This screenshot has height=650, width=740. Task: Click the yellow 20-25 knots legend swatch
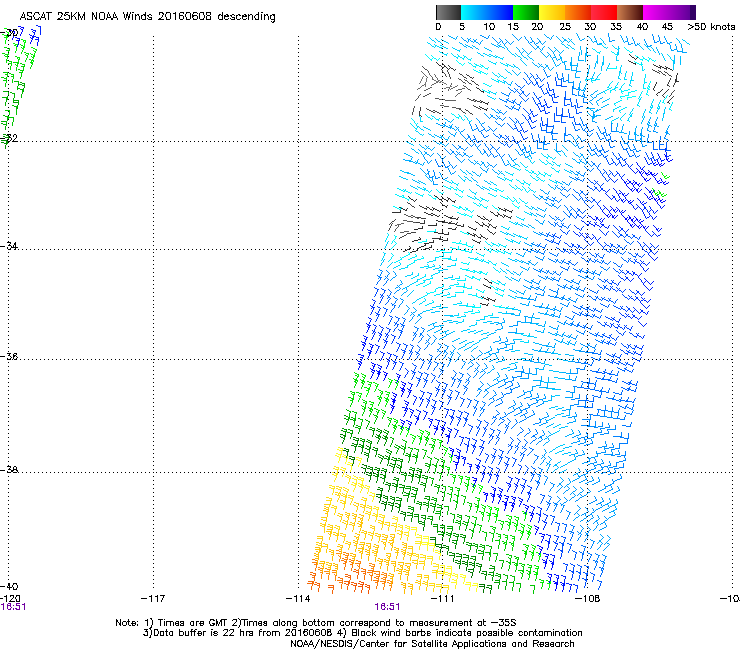(x=552, y=12)
